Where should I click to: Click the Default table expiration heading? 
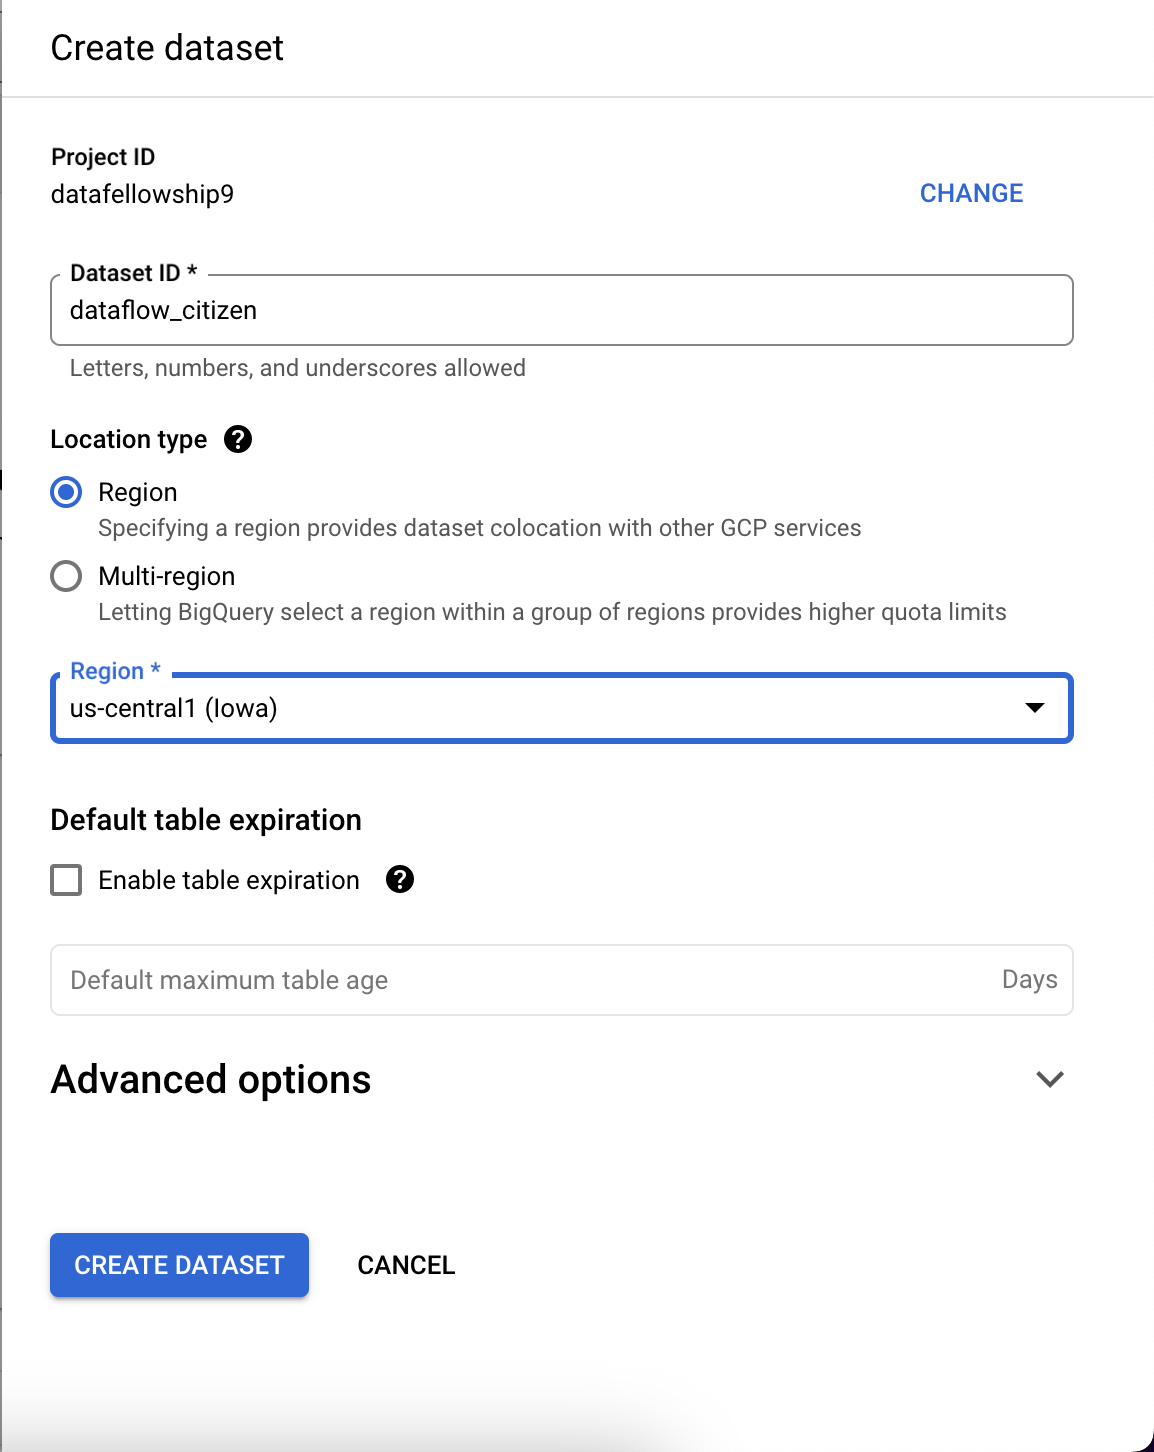click(206, 820)
